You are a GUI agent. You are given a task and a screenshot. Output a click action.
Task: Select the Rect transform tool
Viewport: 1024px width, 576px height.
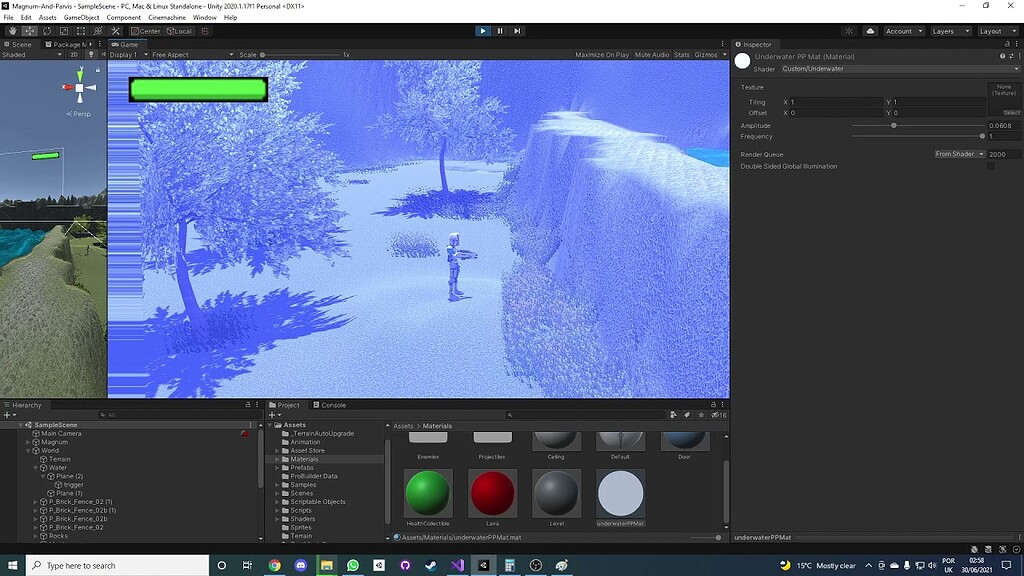tap(80, 31)
